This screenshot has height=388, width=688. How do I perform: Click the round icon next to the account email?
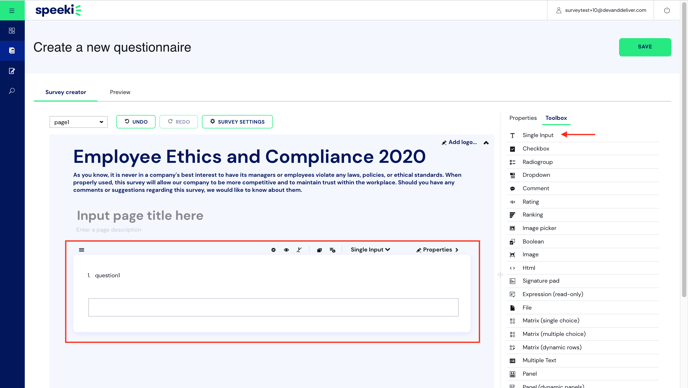point(666,10)
